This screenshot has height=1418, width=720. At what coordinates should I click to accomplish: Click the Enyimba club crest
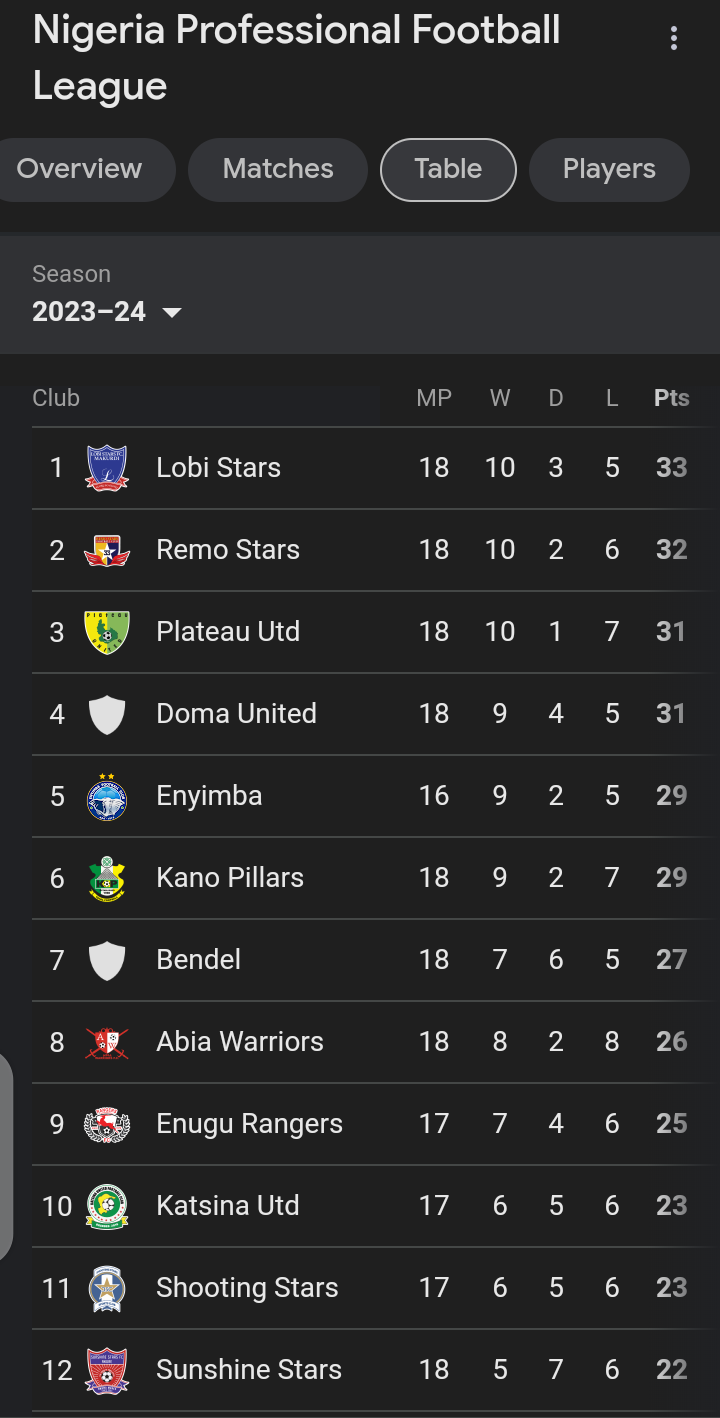(x=107, y=796)
